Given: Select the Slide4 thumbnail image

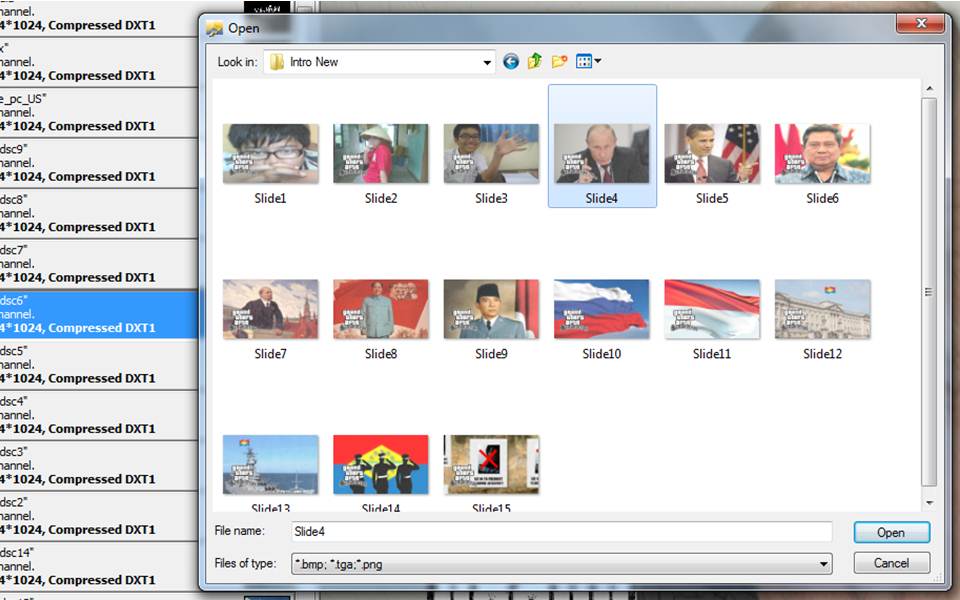Looking at the screenshot, I should [x=602, y=154].
